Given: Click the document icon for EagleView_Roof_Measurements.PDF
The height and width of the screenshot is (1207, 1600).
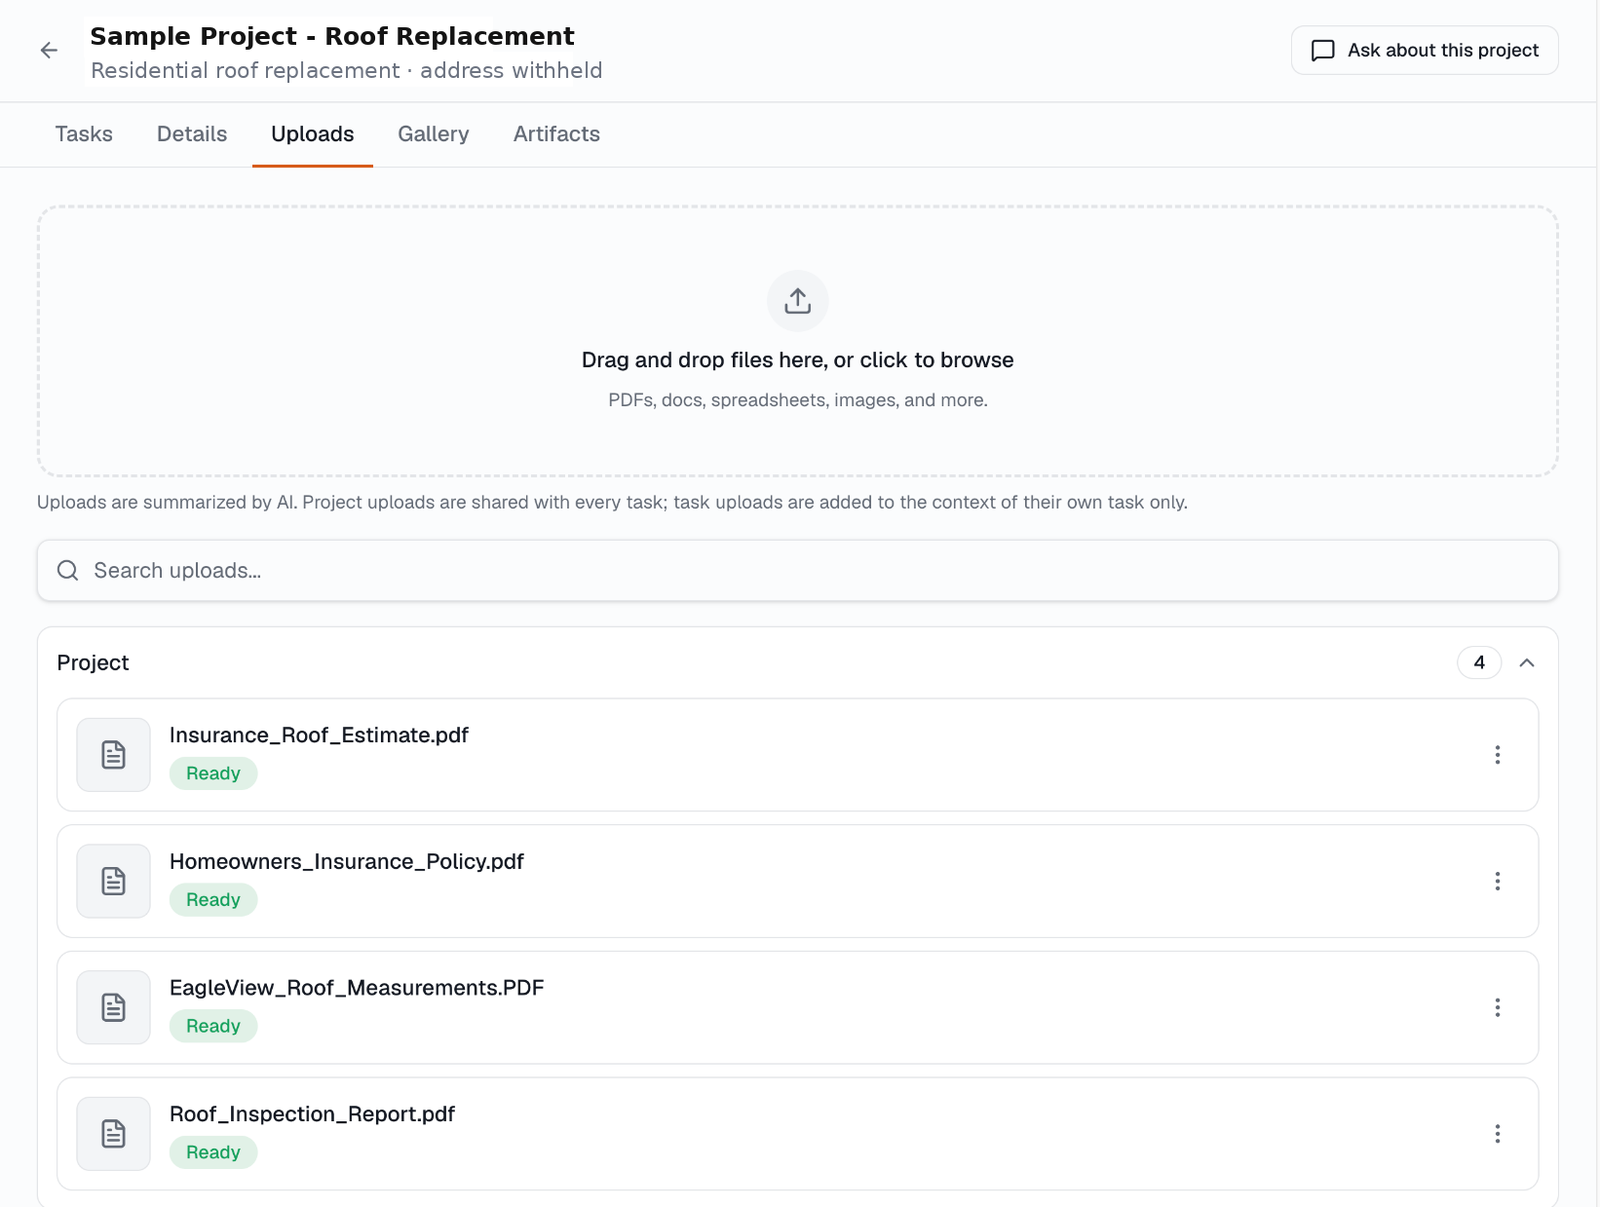Looking at the screenshot, I should [x=114, y=1007].
